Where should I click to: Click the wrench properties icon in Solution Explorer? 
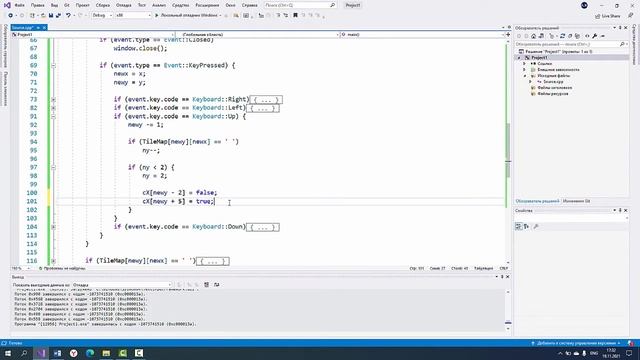pyautogui.click(x=595, y=36)
